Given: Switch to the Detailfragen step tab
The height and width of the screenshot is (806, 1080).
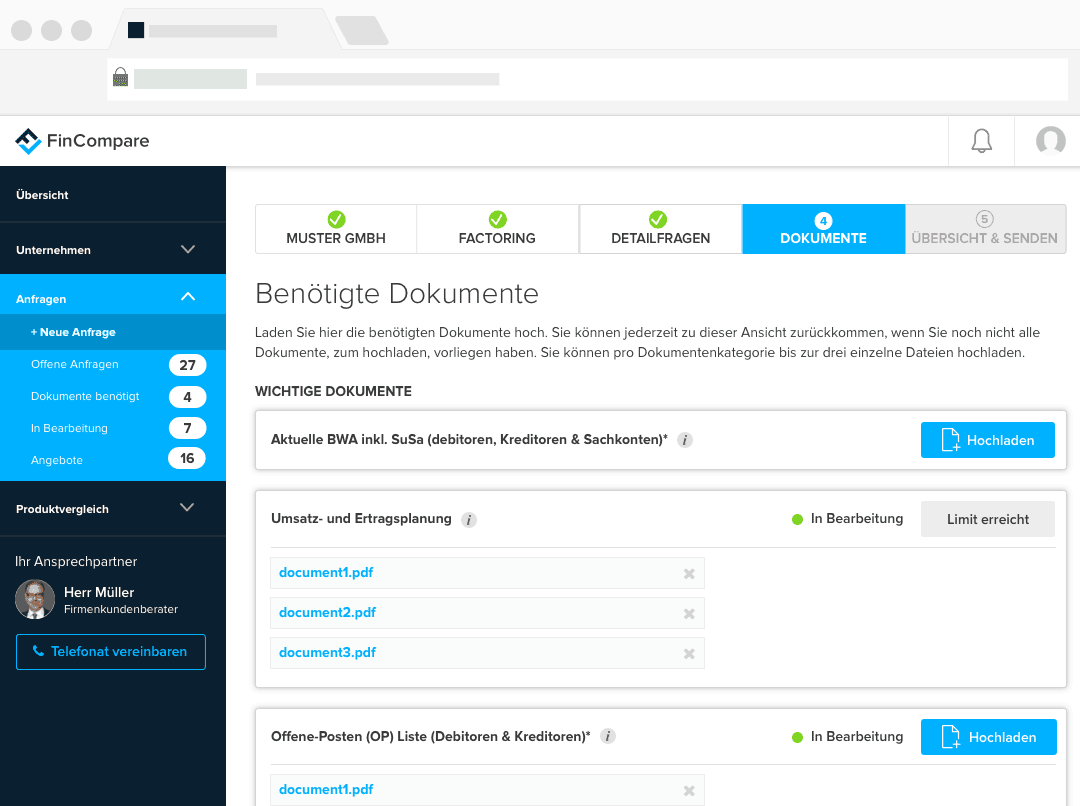Looking at the screenshot, I should (x=660, y=229).
